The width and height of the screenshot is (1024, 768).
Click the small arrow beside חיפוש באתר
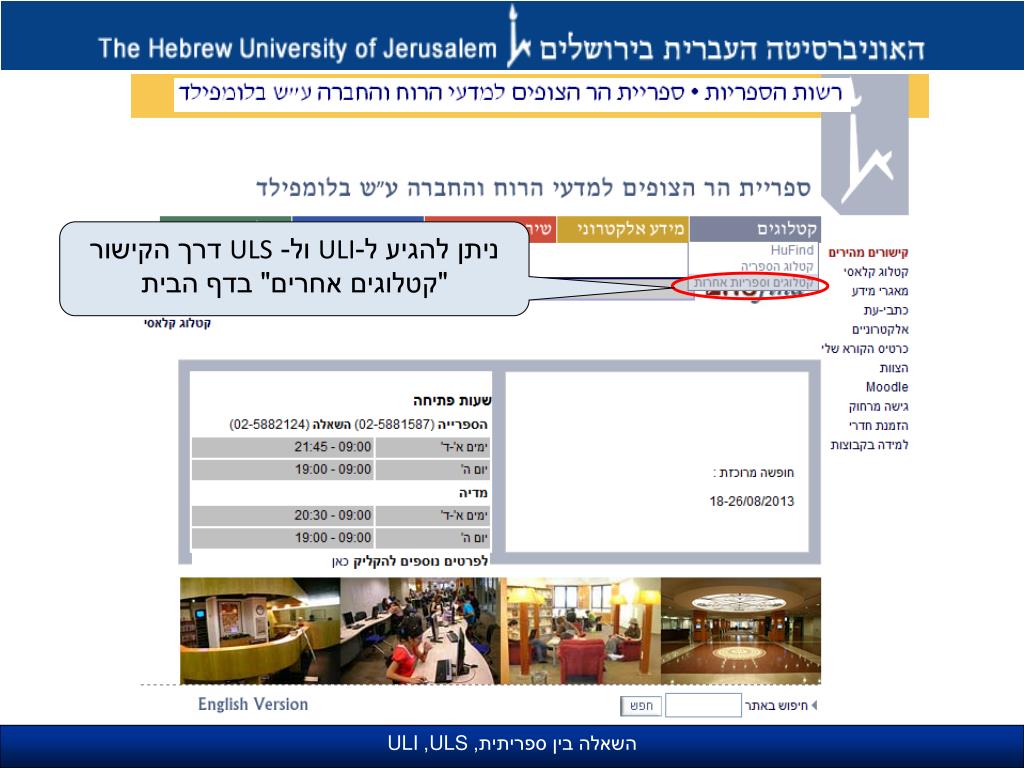coord(814,705)
